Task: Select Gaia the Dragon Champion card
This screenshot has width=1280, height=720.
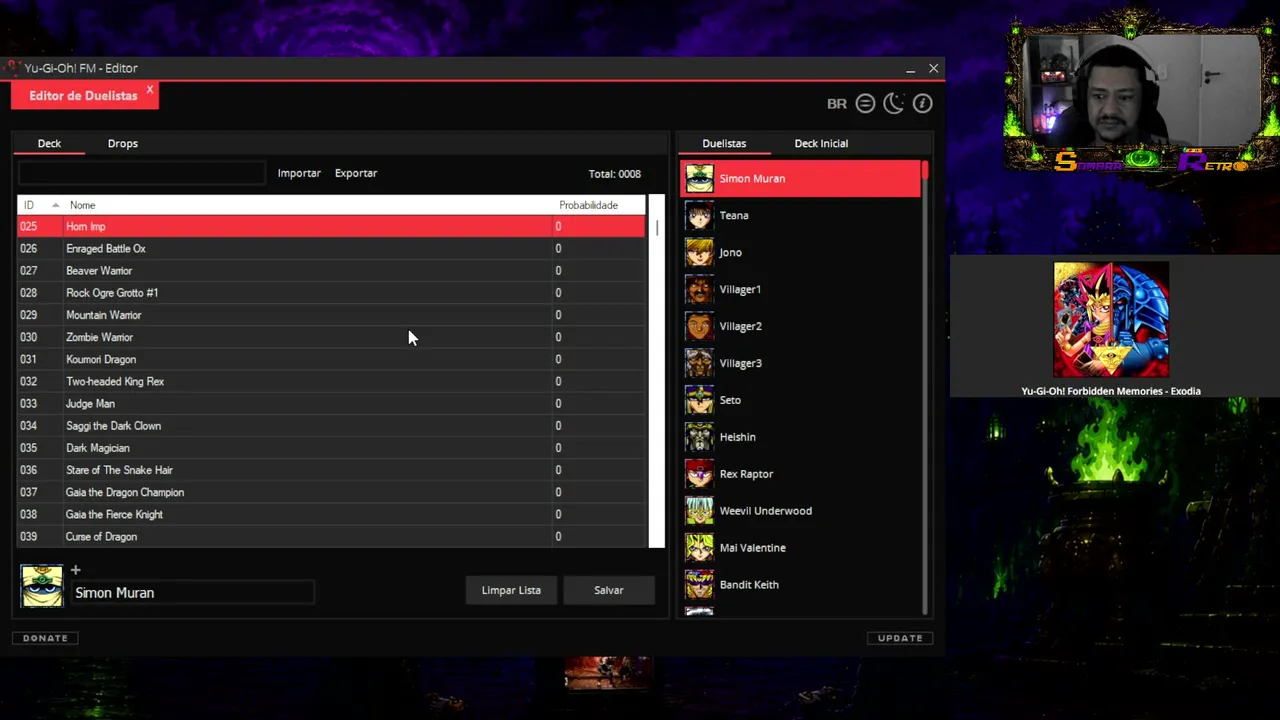Action: coord(331,492)
